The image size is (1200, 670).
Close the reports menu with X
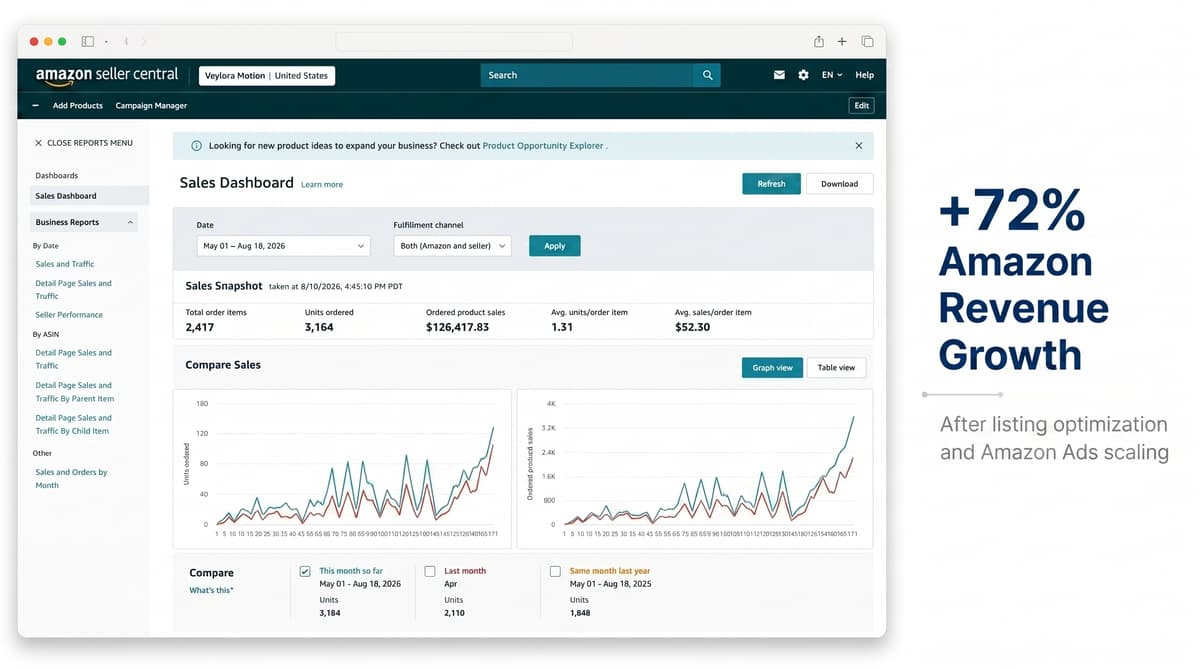pyautogui.click(x=38, y=143)
